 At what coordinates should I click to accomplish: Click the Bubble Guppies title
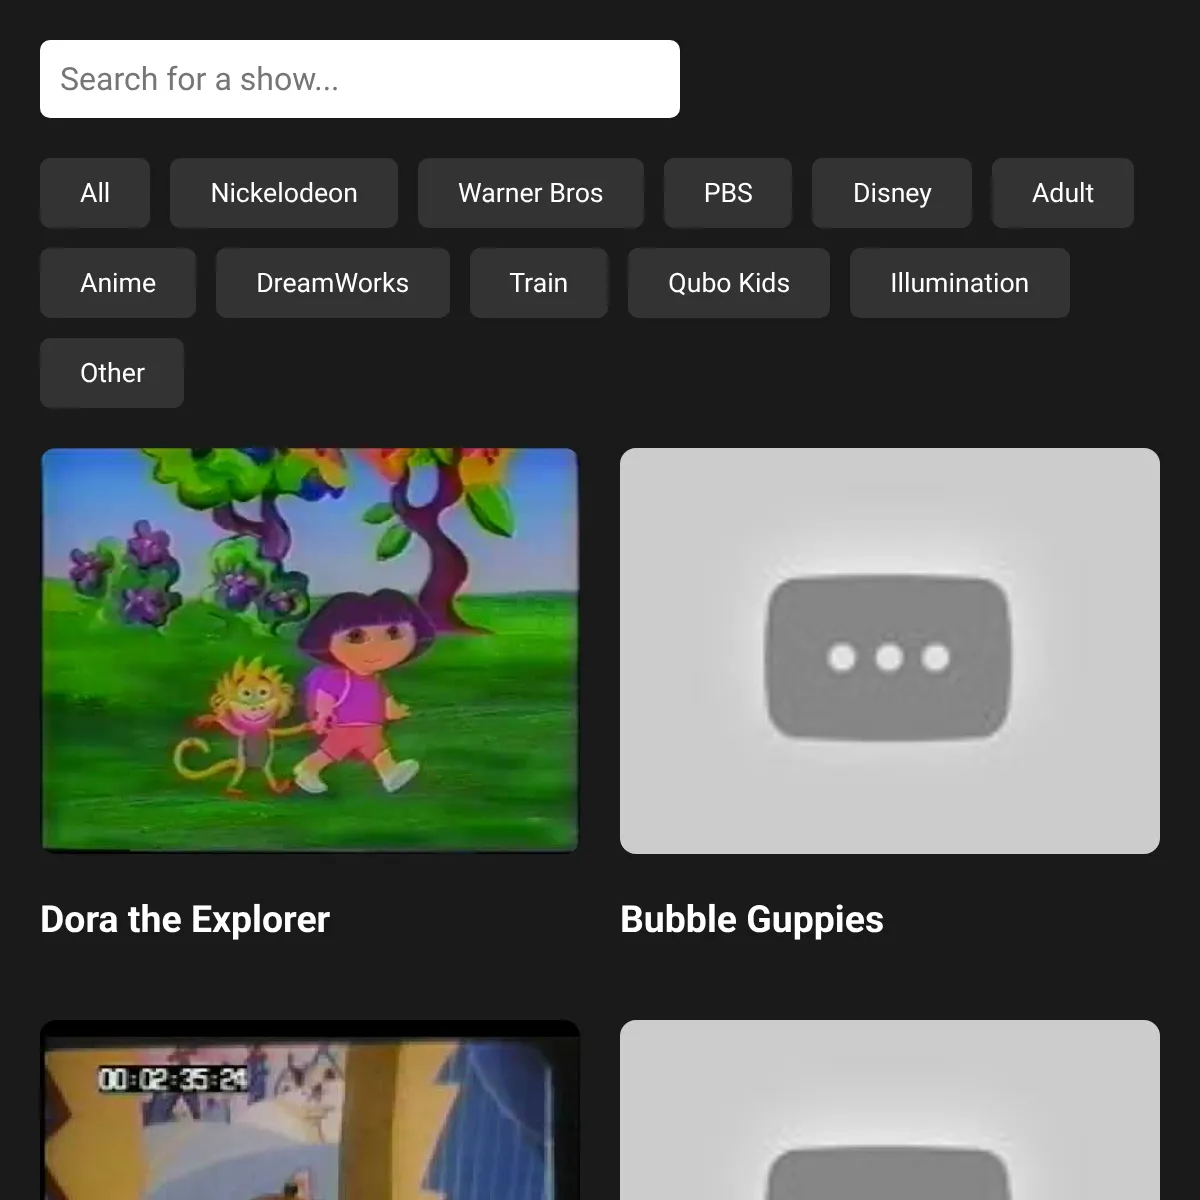pyautogui.click(x=752, y=919)
